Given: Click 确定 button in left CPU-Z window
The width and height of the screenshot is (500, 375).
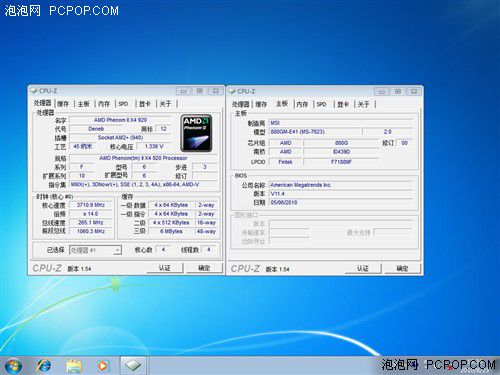Looking at the screenshot, I should click(204, 268).
